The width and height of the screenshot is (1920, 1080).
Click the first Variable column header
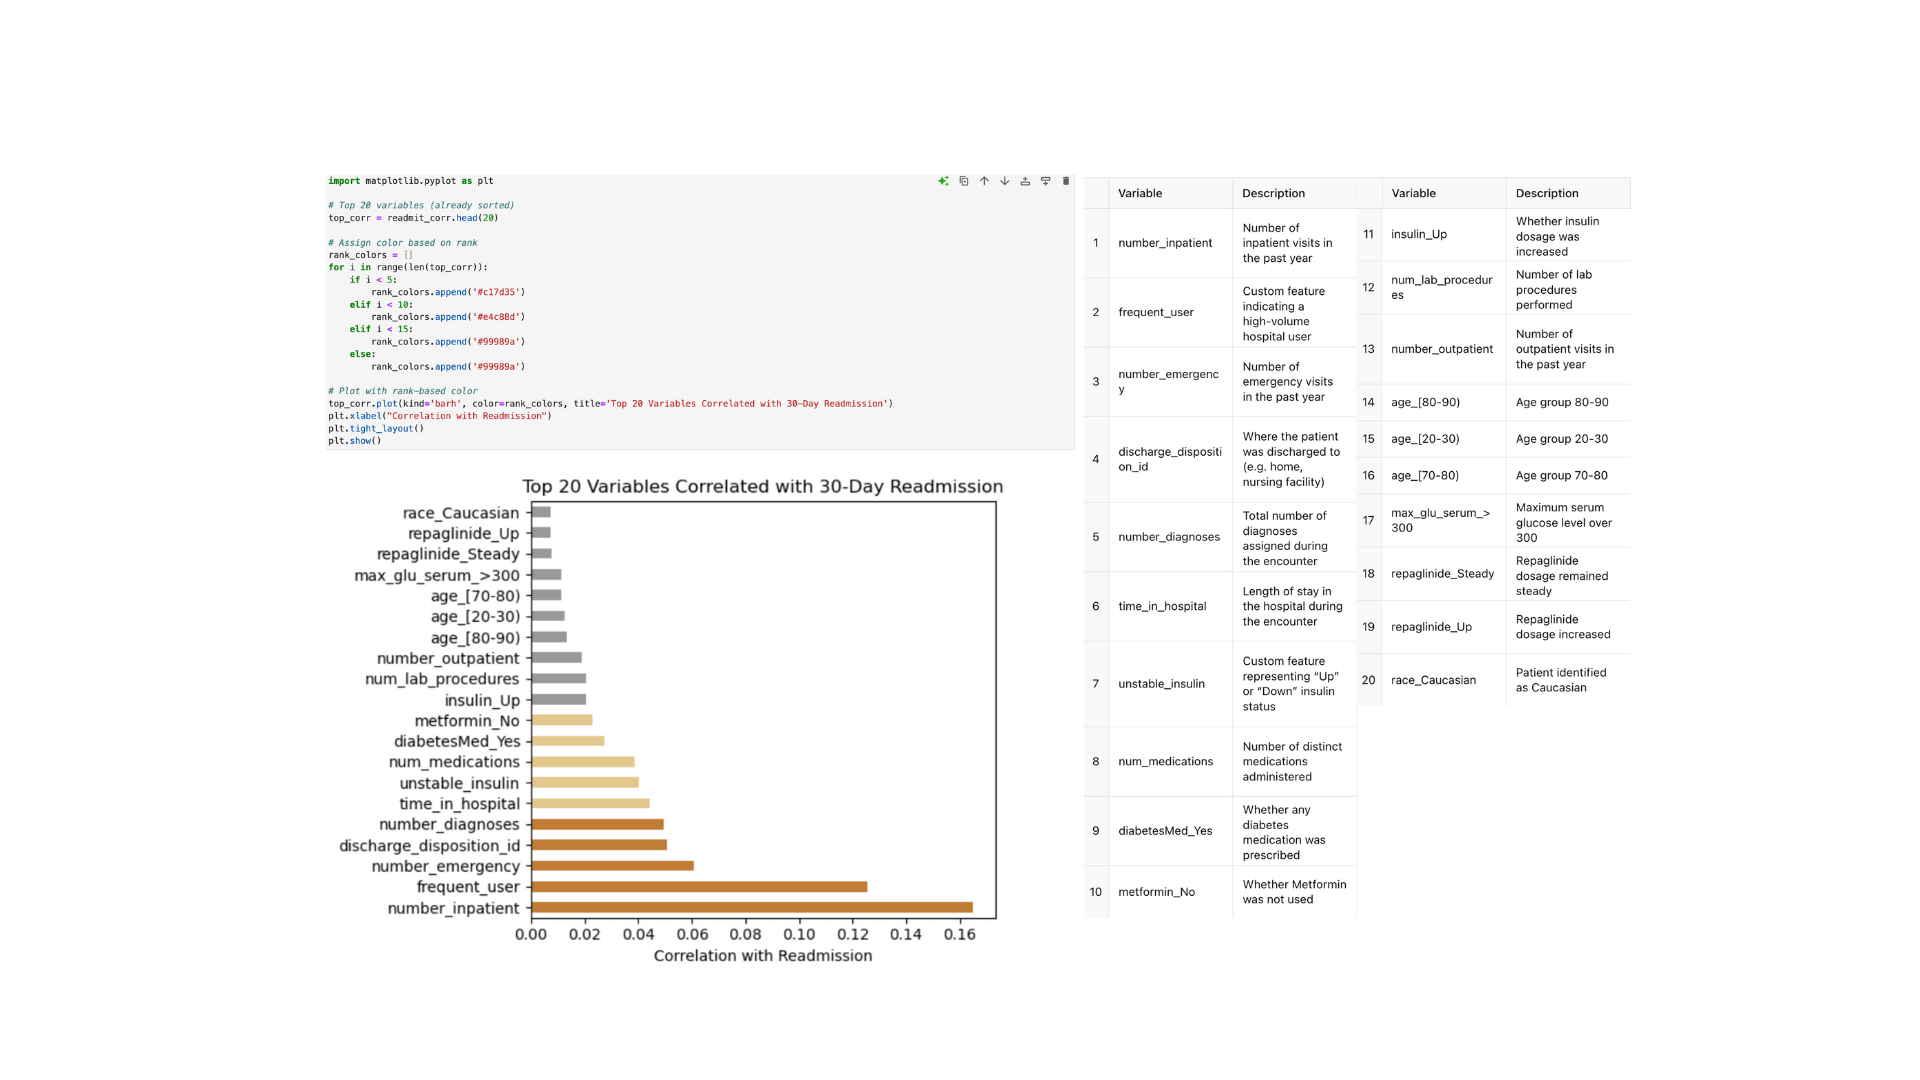(1140, 193)
